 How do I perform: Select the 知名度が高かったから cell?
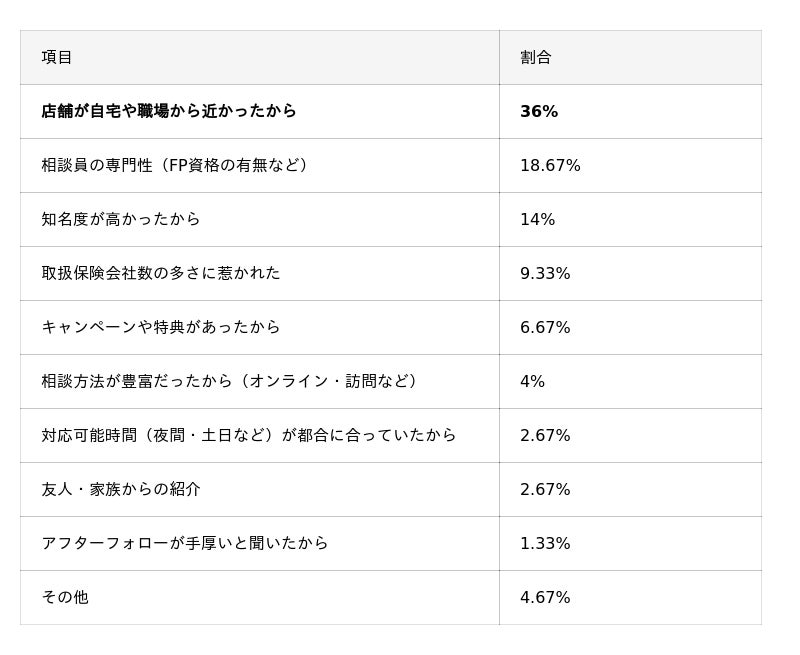pos(121,219)
